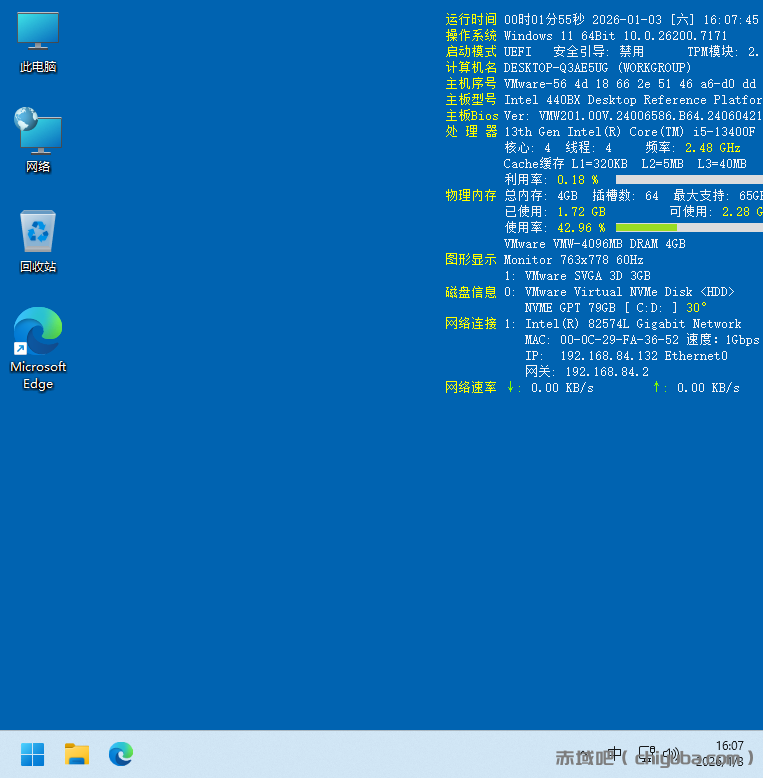Click the 42.96 % memory usage value
763x778 pixels.
(581, 228)
